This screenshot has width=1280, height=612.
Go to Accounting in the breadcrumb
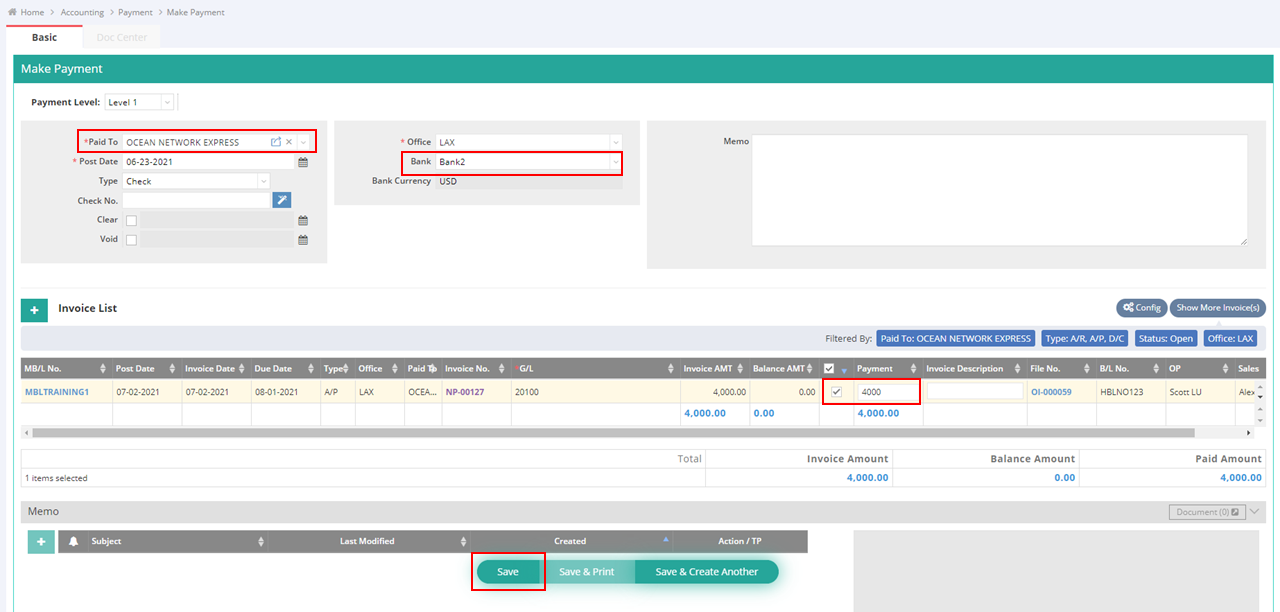[x=82, y=12]
